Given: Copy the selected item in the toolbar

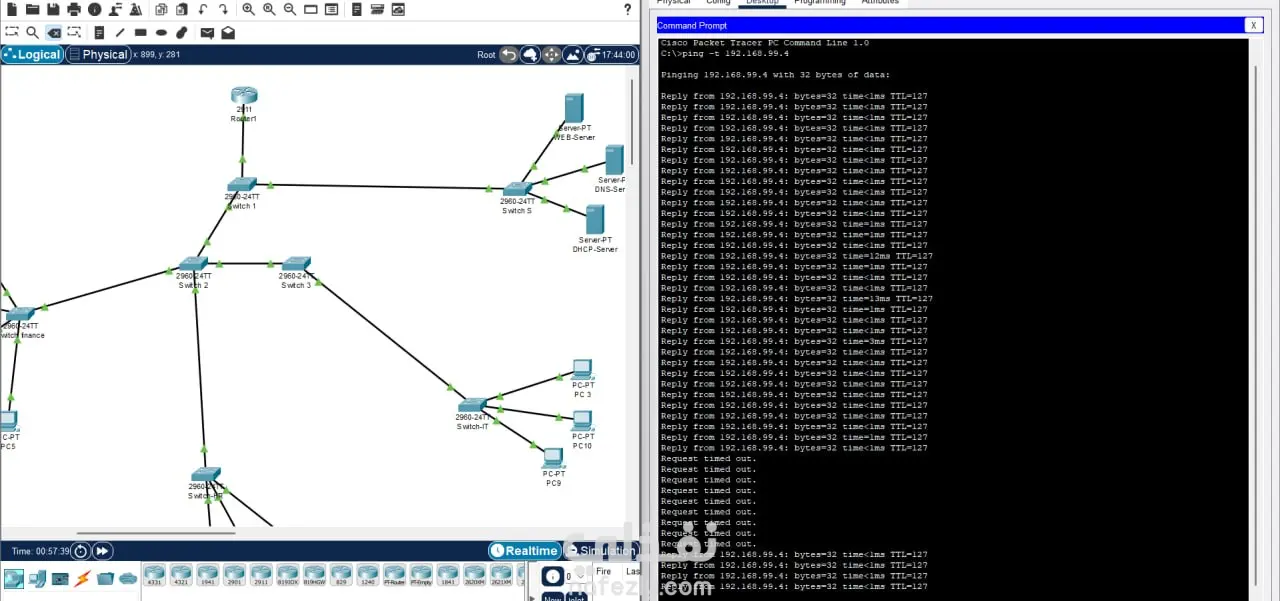Looking at the screenshot, I should pos(161,9).
